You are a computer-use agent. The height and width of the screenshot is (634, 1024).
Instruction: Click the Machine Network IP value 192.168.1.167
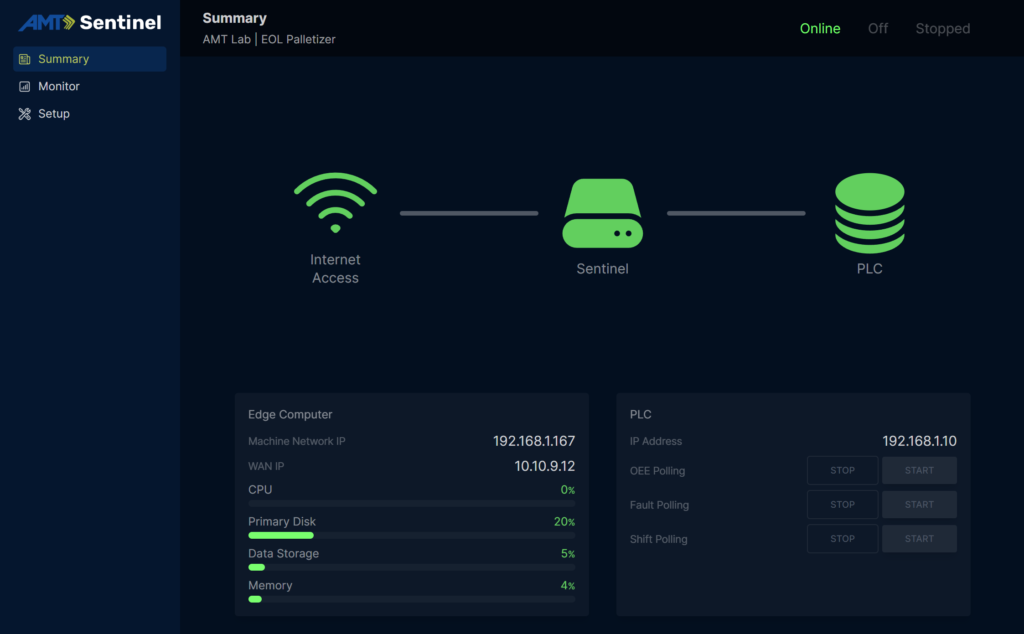pyautogui.click(x=533, y=441)
